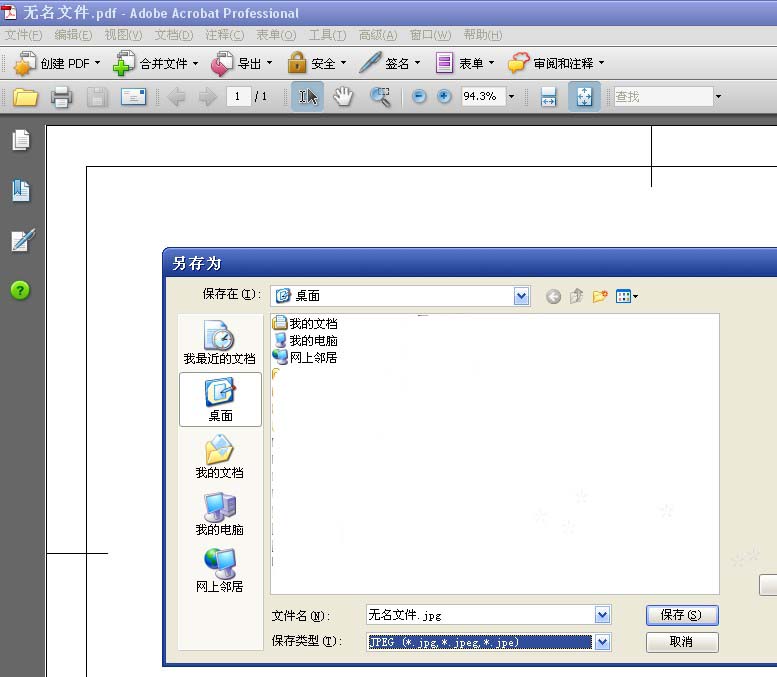
Task: Select the Marquee Zoom tool
Action: click(380, 97)
